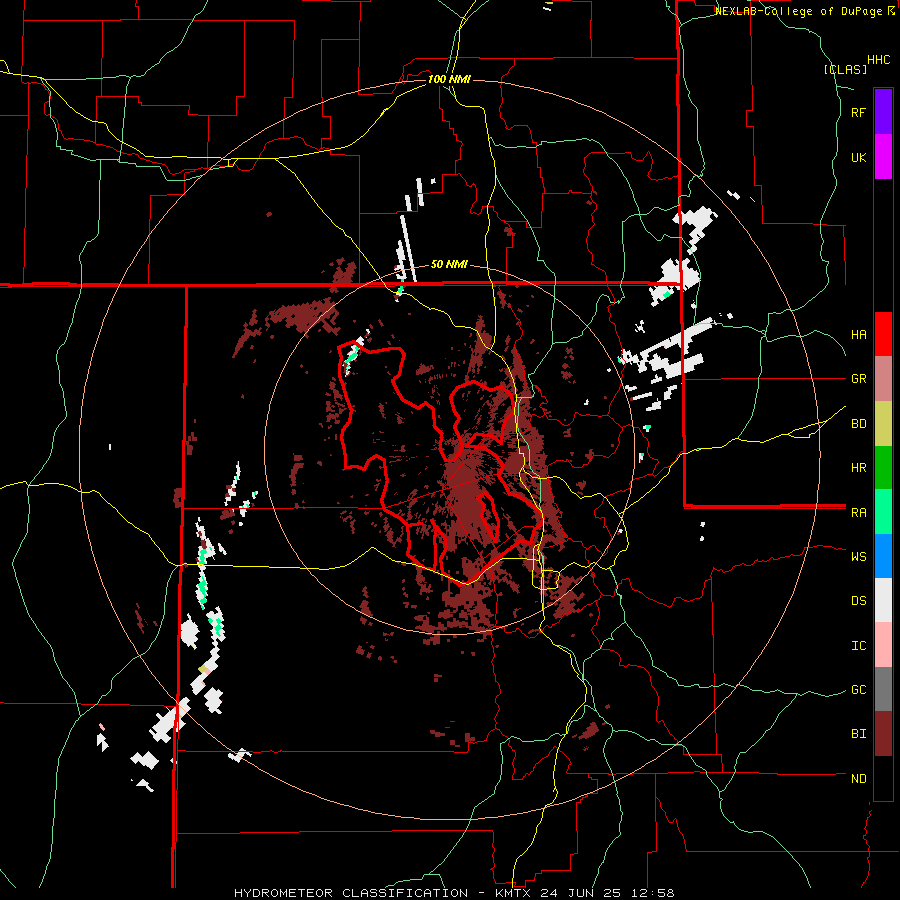Screen dimensions: 900x900
Task: Click the GC legend label
Action: coord(858,690)
